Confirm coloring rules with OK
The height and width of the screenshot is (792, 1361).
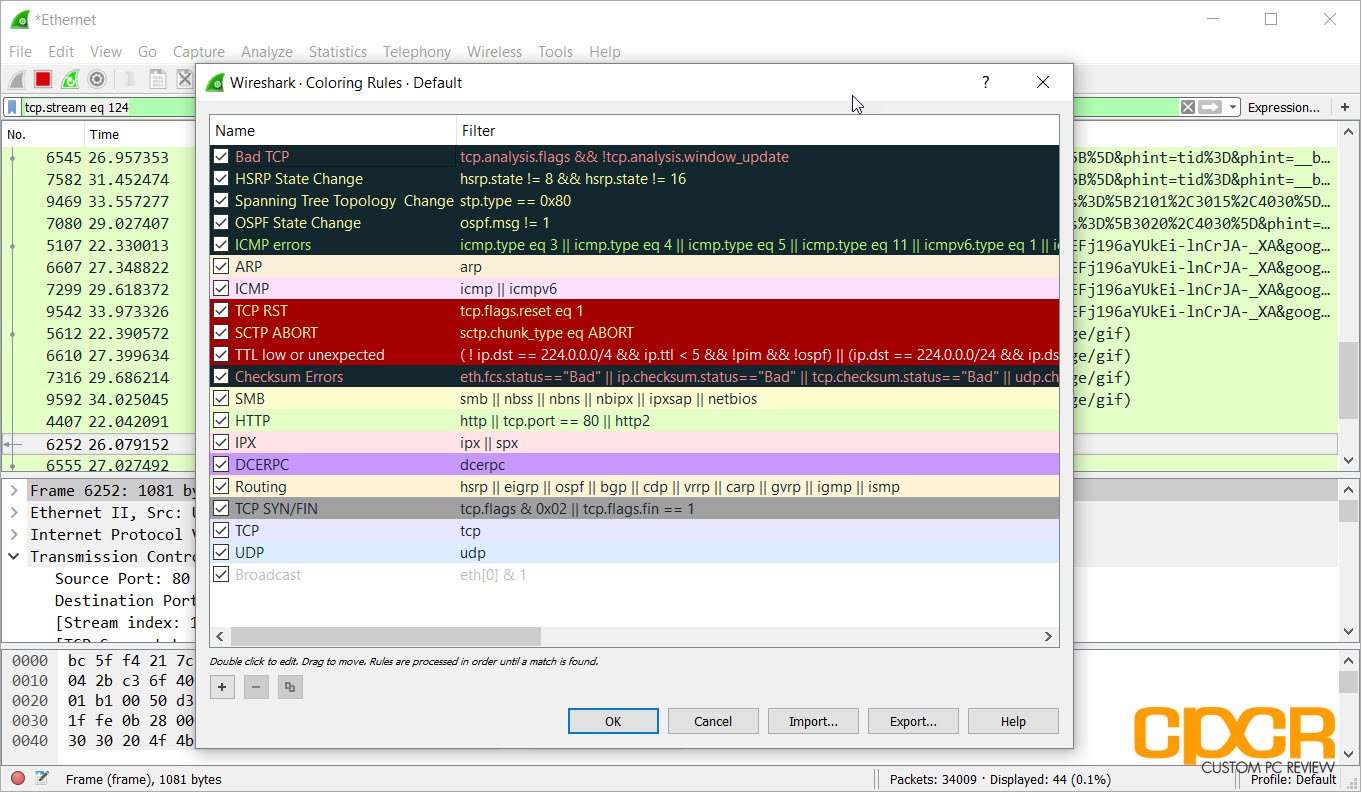point(613,721)
